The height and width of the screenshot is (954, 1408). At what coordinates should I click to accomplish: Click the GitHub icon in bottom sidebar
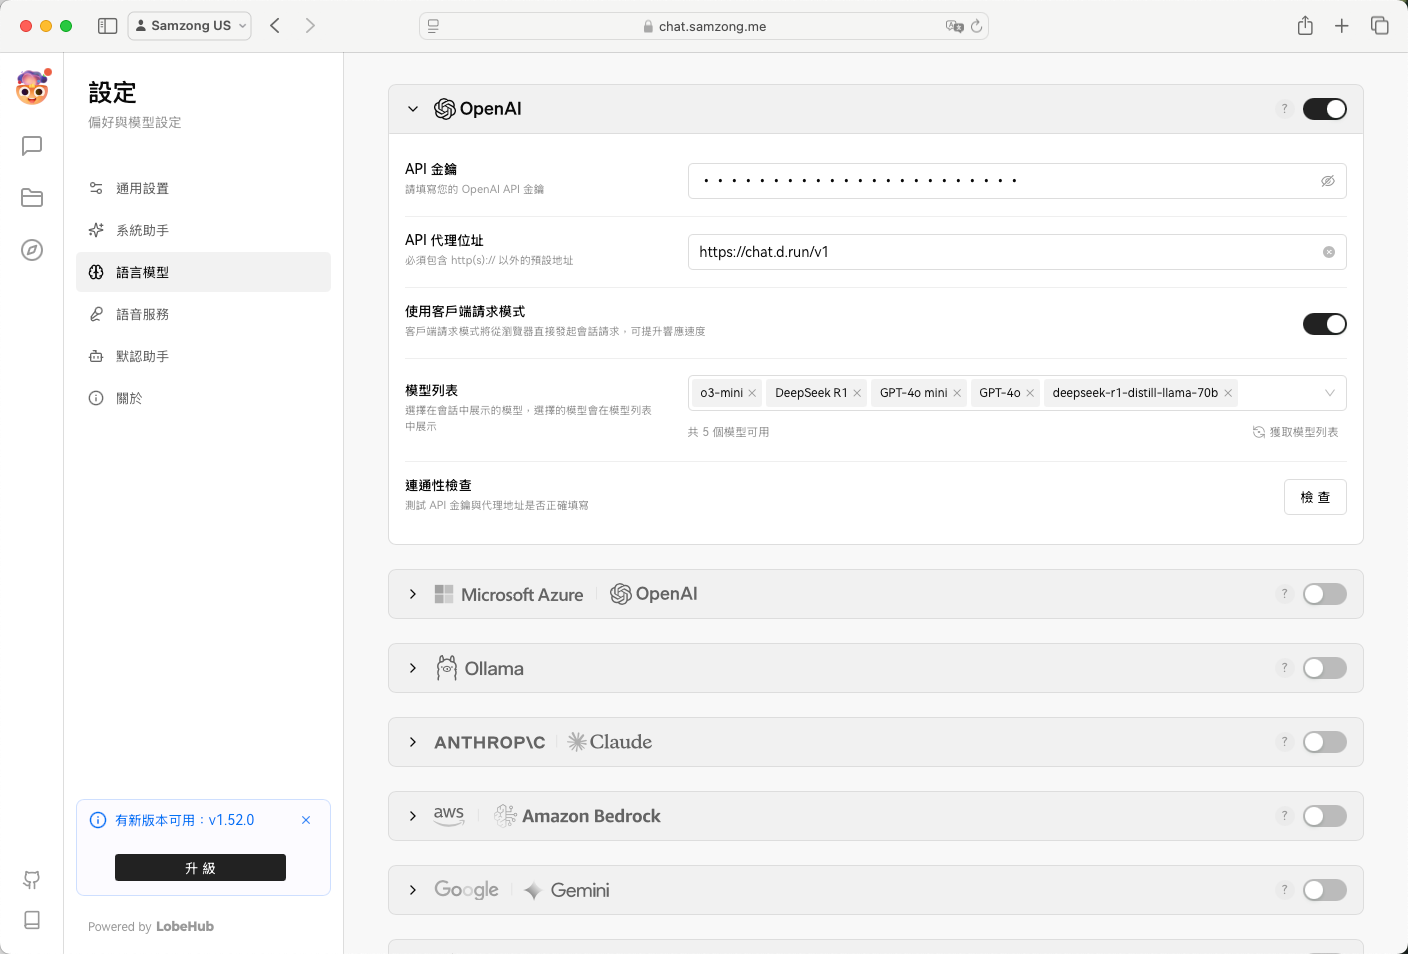click(32, 880)
